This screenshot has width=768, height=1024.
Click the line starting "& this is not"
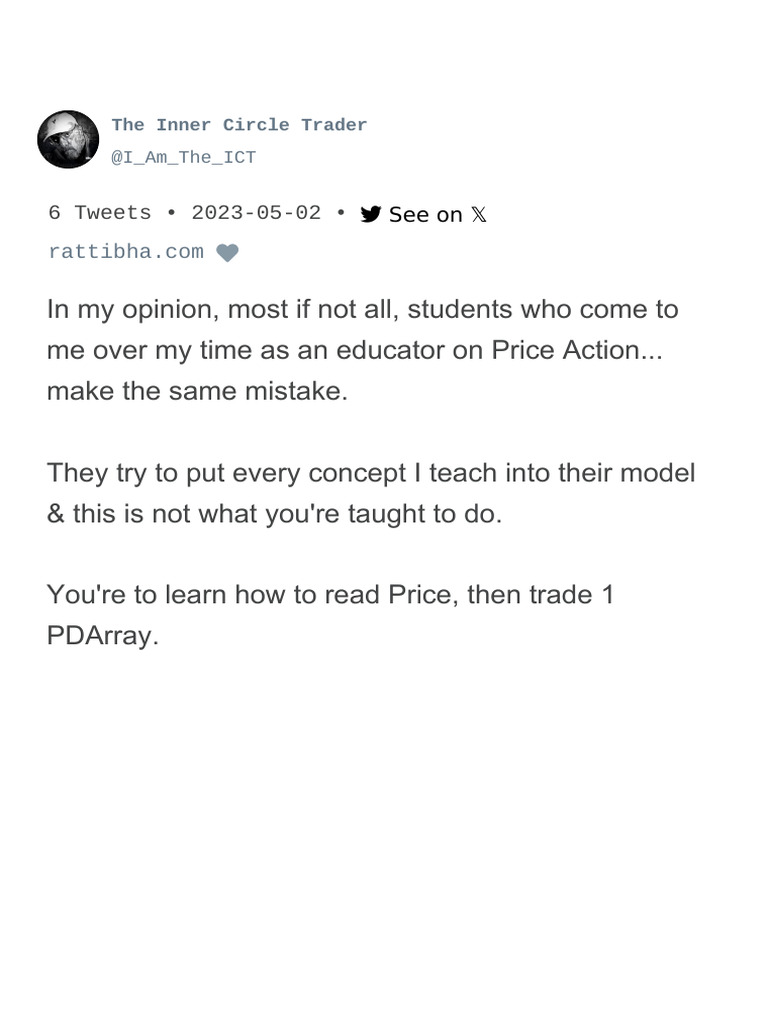click(x=274, y=514)
